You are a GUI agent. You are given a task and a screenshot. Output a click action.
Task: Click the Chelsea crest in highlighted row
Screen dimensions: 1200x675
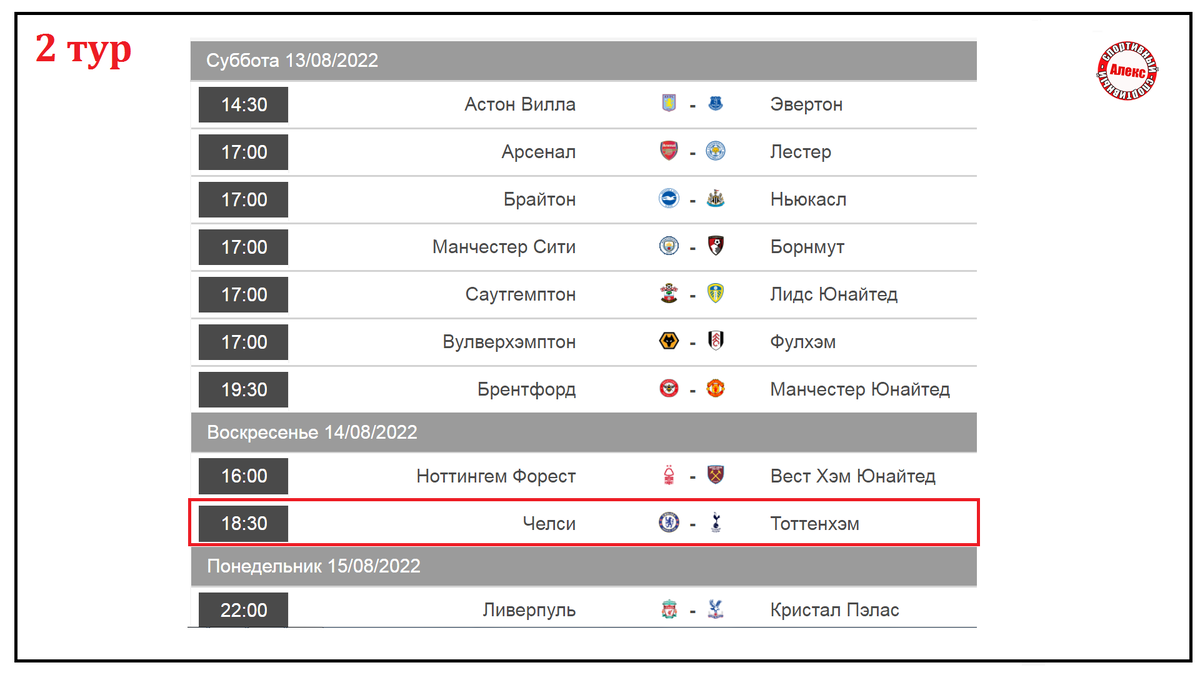tap(669, 522)
